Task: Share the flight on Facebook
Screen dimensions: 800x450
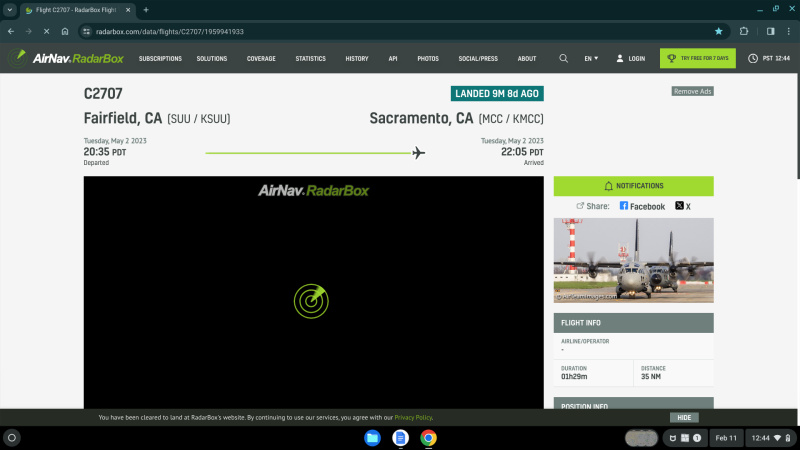Action: tap(642, 206)
